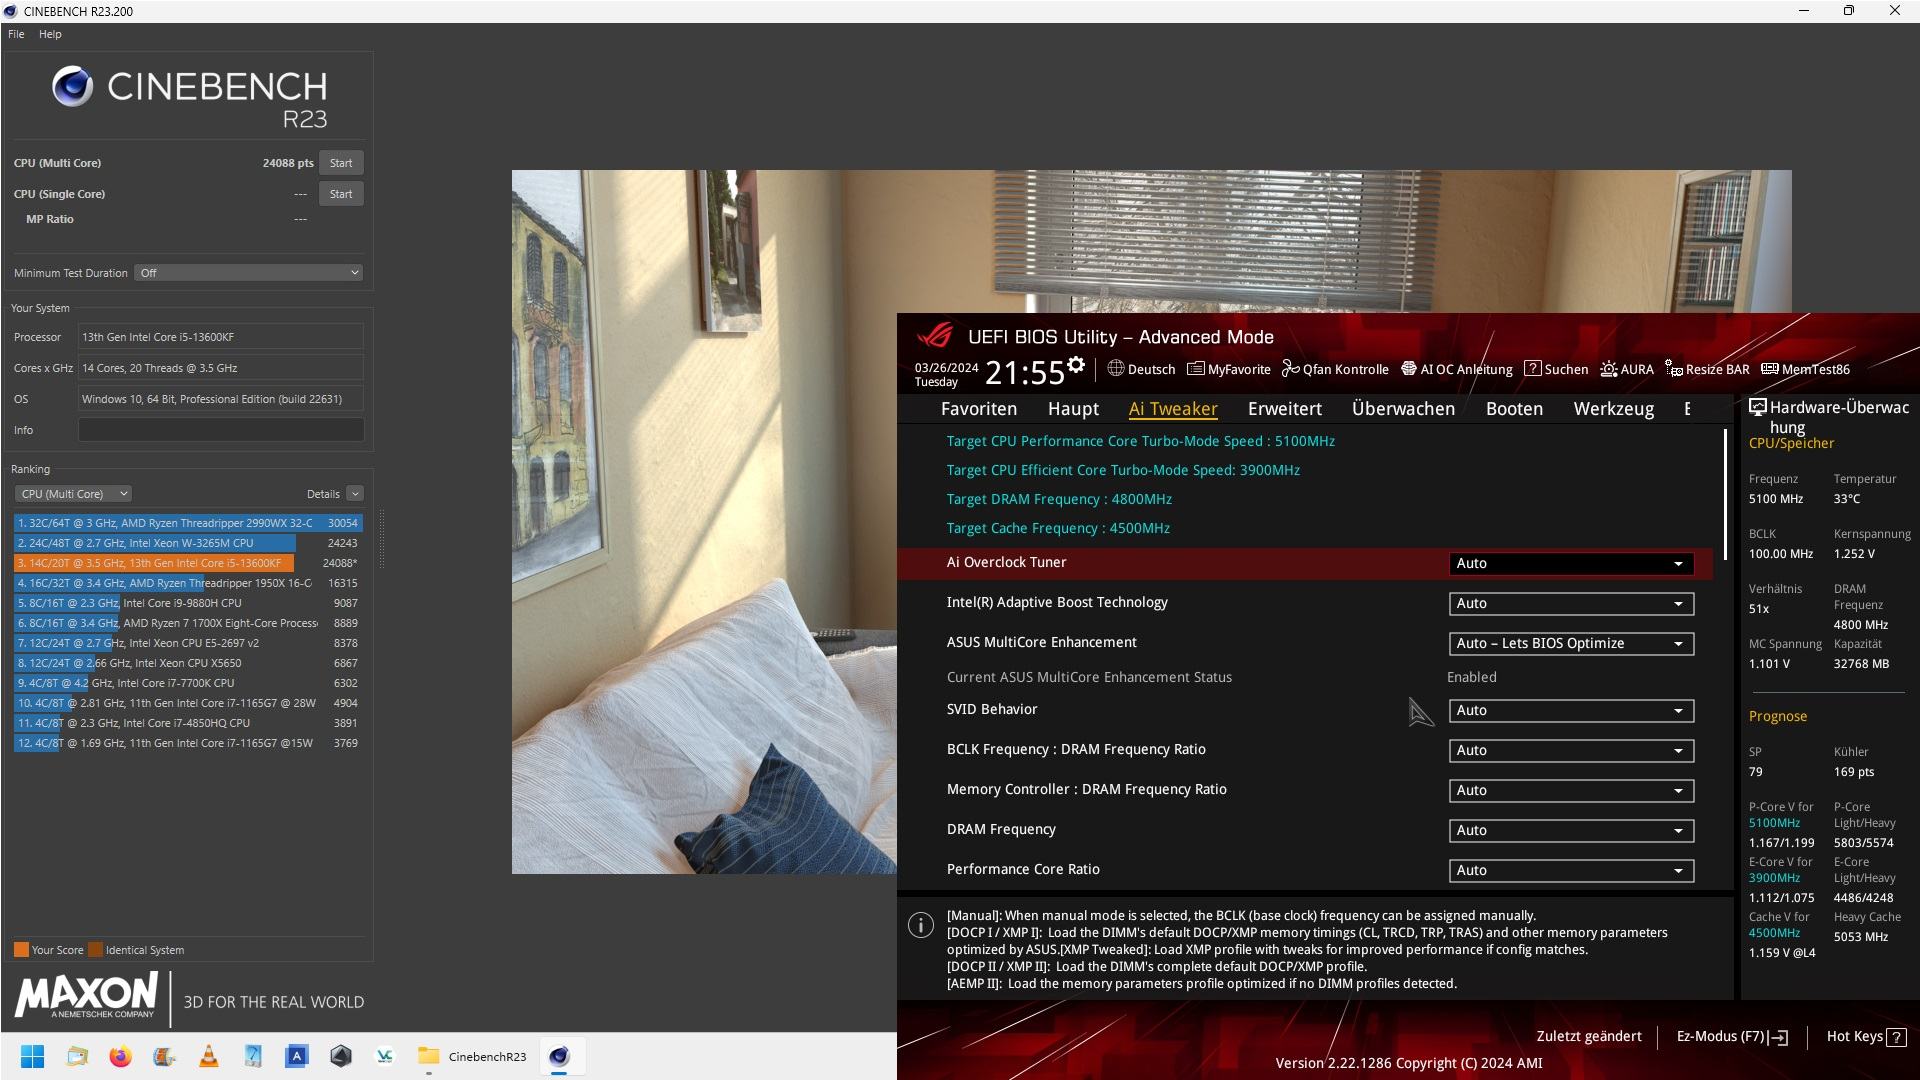Viewport: 1920px width, 1080px height.
Task: Open Suchen search in BIOS
Action: pyautogui.click(x=1556, y=369)
